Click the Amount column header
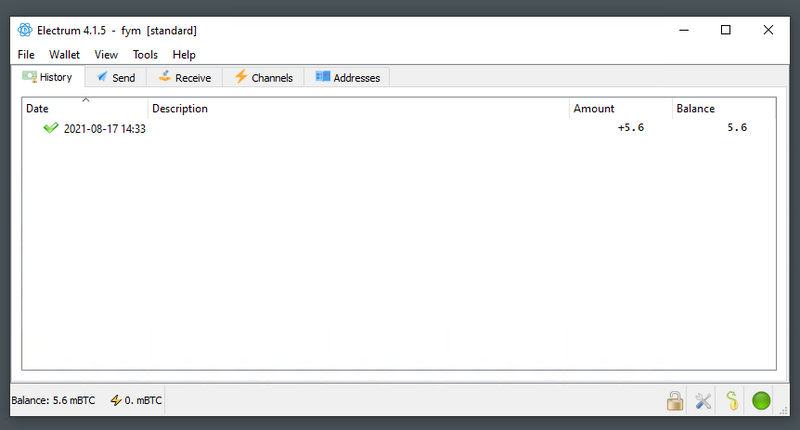The height and width of the screenshot is (430, 800). coord(620,108)
